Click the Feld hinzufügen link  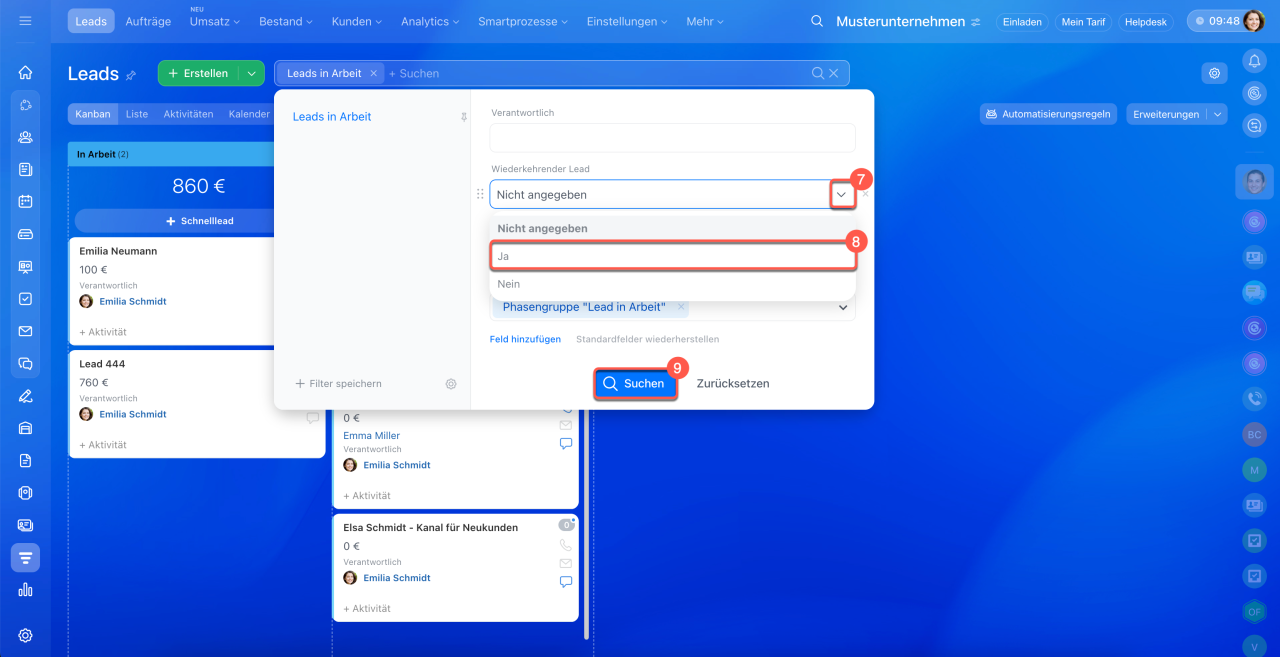tap(525, 339)
